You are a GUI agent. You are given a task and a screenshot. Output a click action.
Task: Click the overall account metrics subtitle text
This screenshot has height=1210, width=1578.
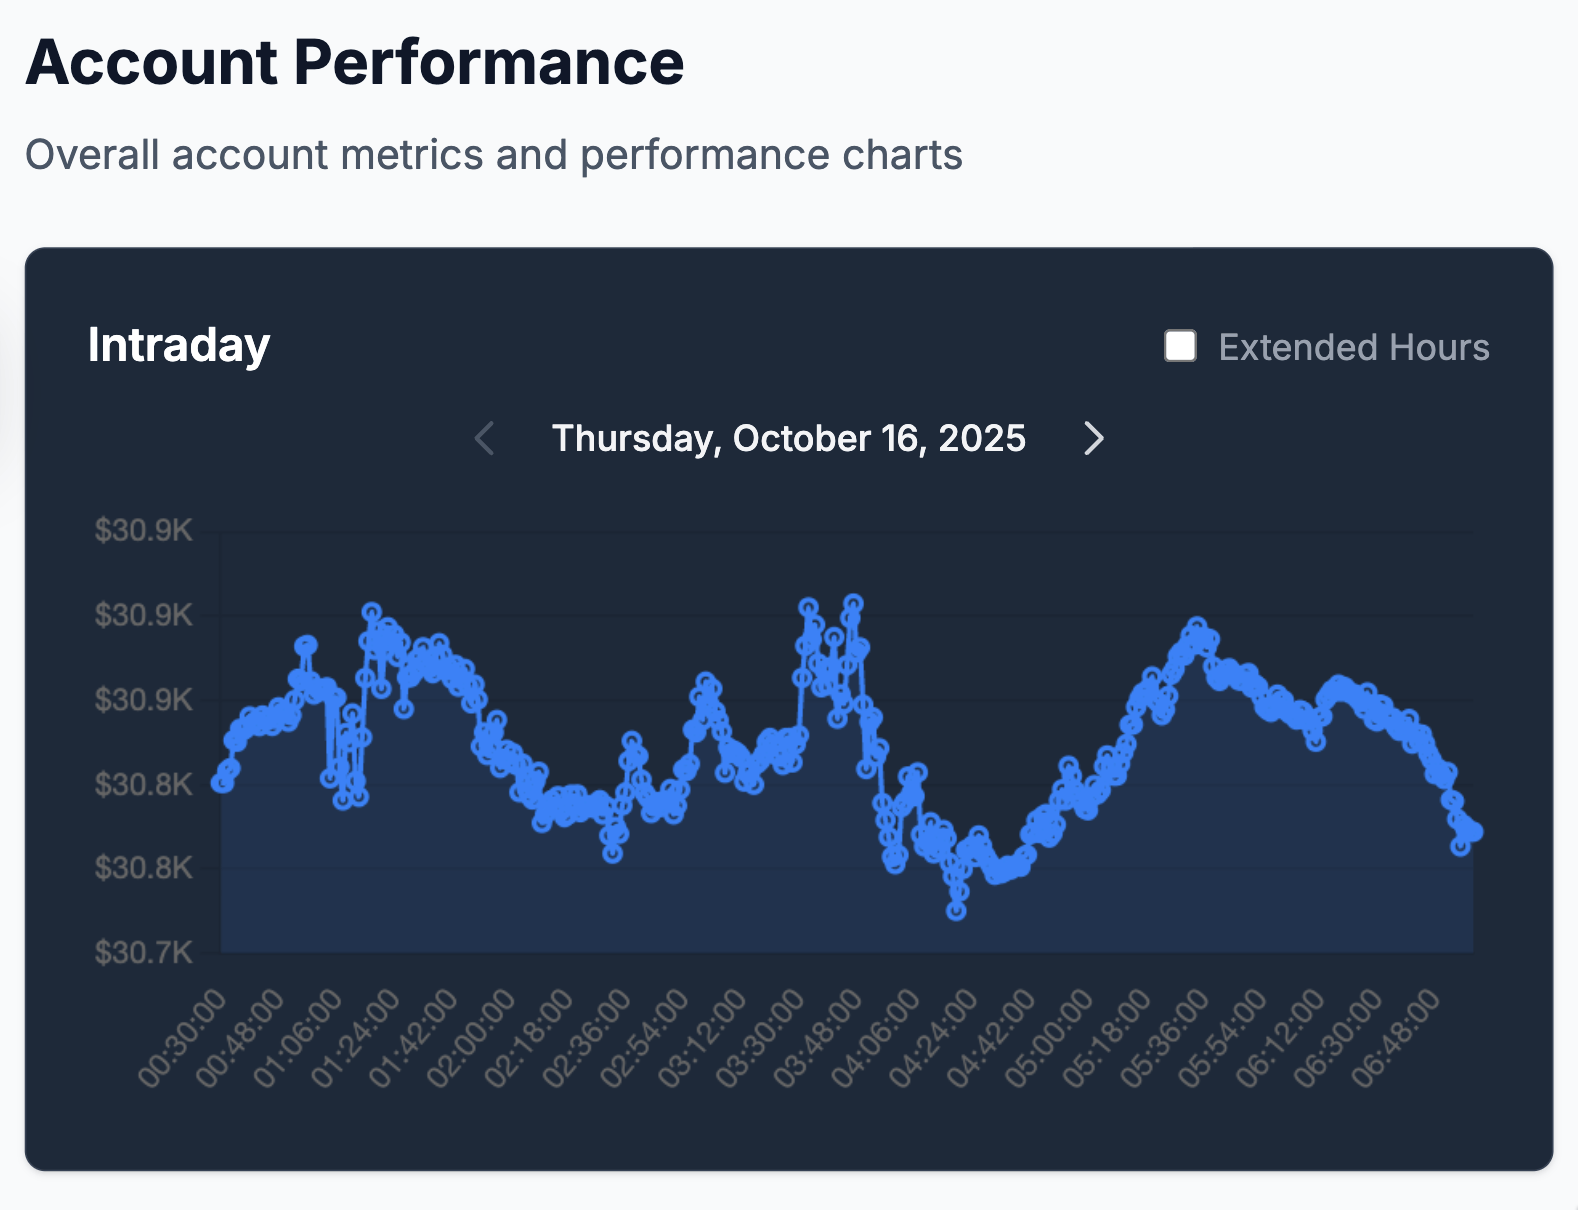click(493, 155)
